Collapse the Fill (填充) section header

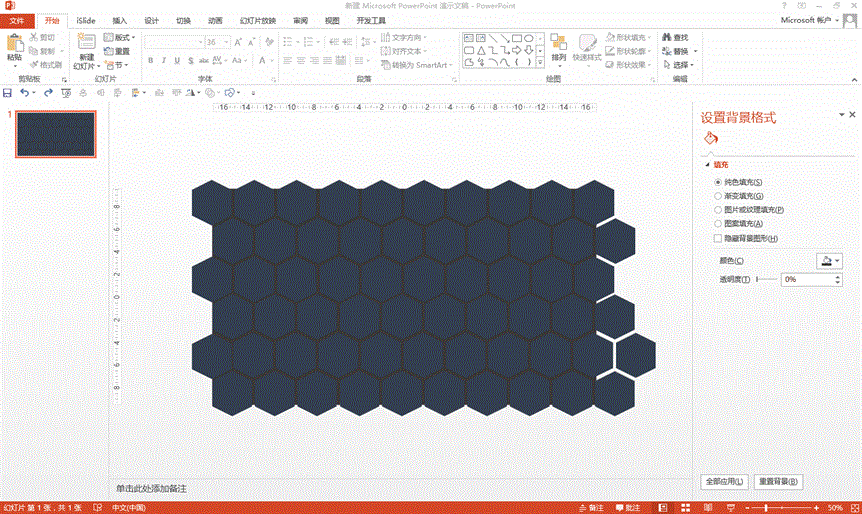point(709,164)
